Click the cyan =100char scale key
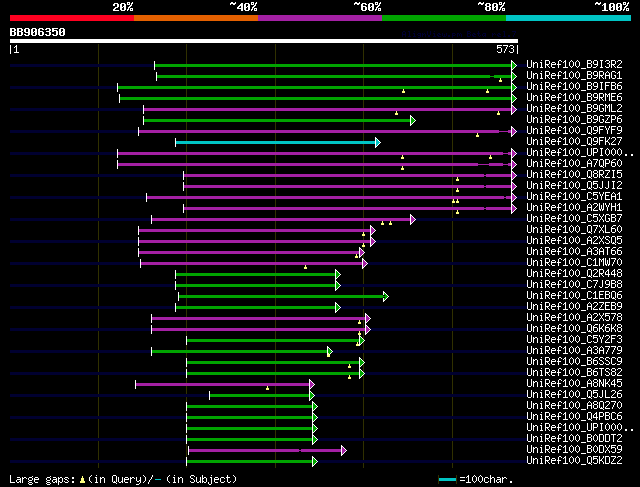 [x=447, y=479]
